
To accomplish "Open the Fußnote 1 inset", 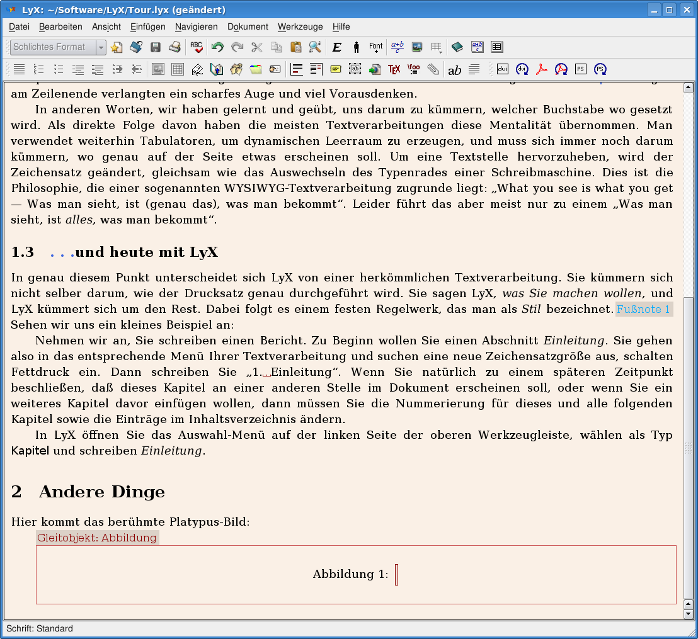I will (644, 309).
